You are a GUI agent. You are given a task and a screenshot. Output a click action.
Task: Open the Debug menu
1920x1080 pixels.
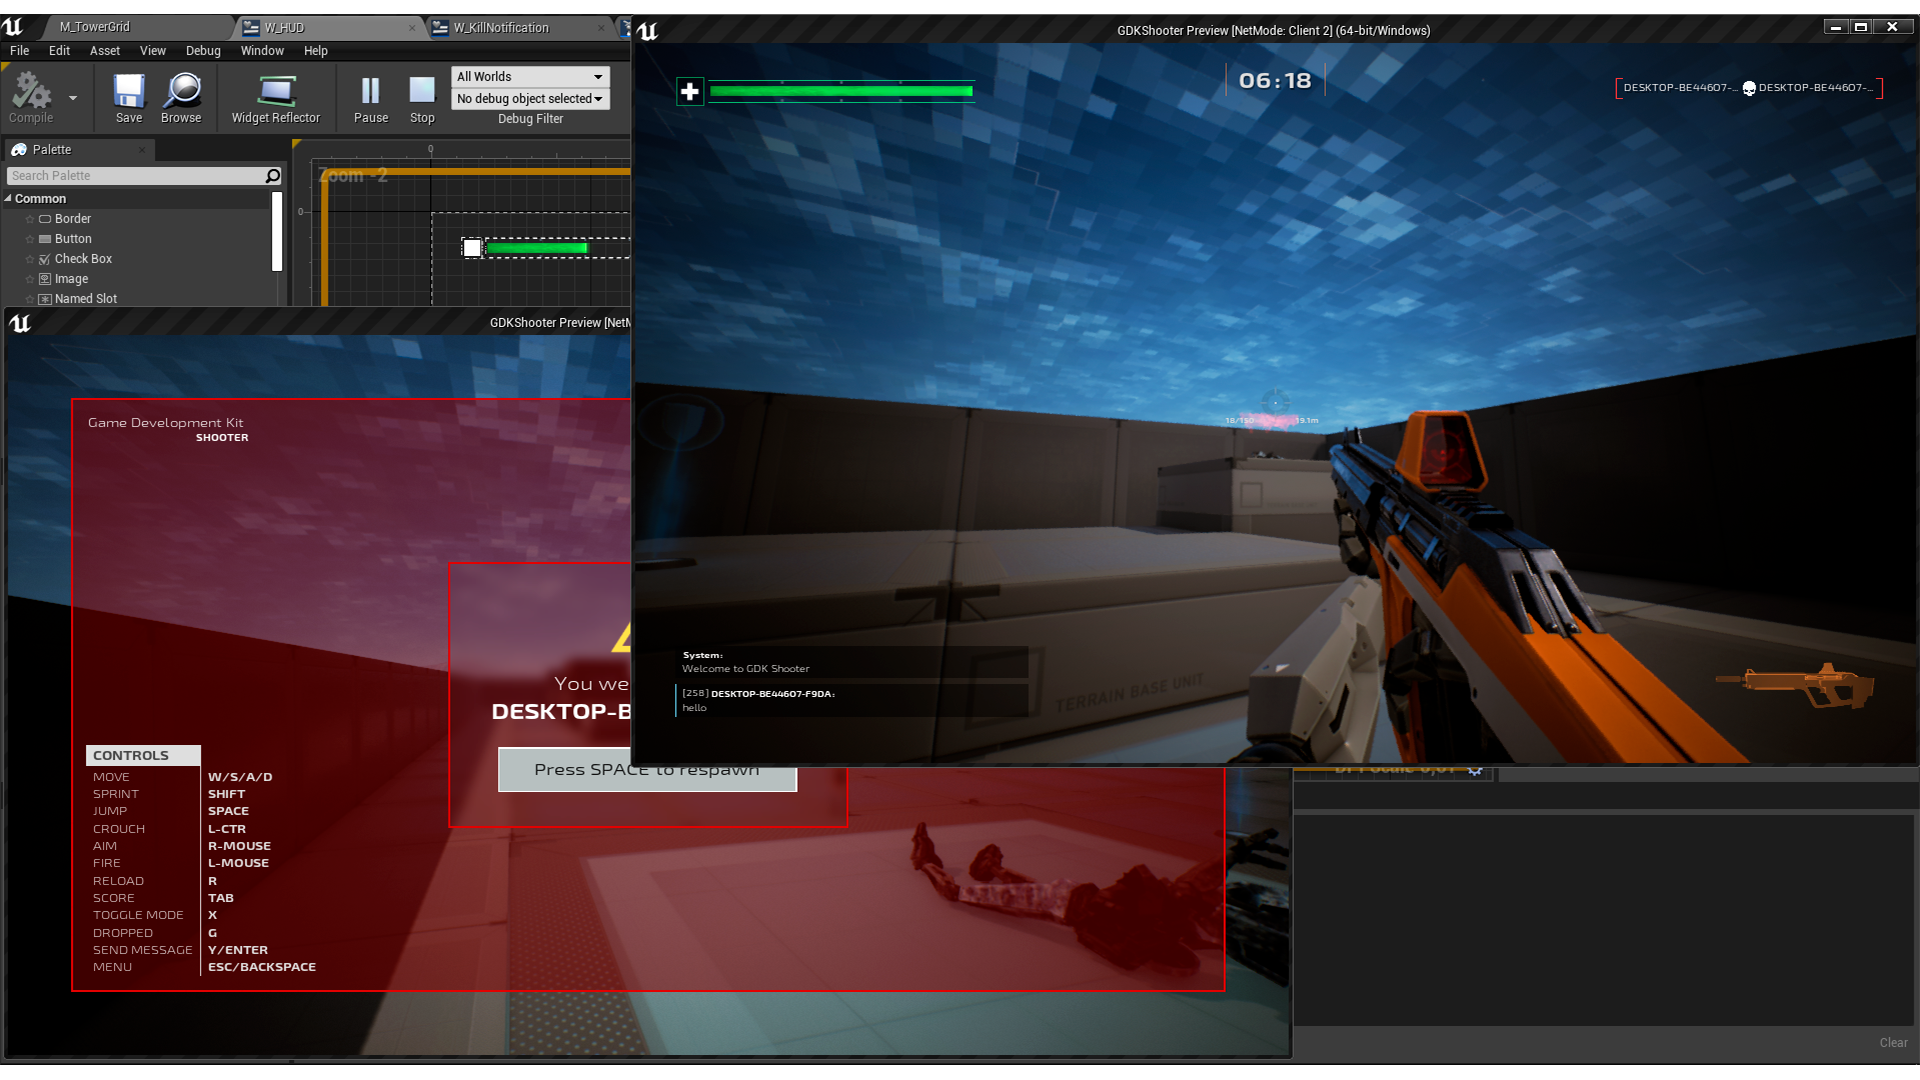pos(203,50)
